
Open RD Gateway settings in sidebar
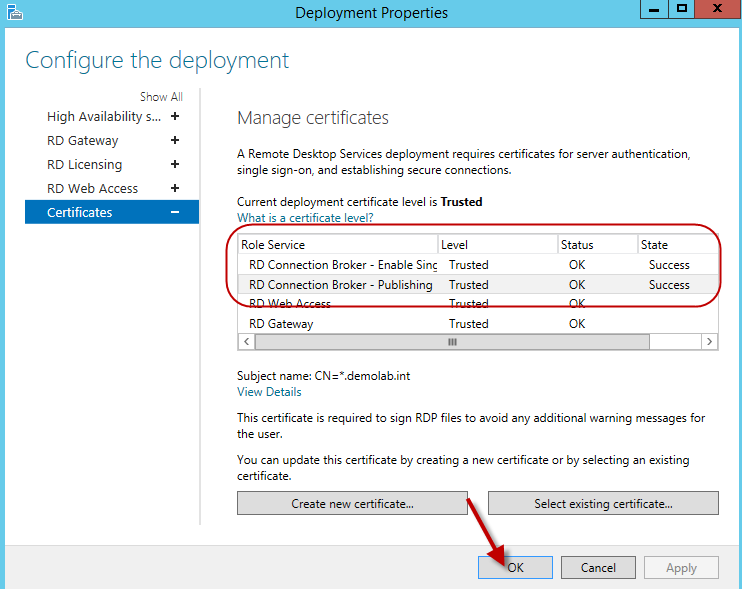pyautogui.click(x=82, y=140)
